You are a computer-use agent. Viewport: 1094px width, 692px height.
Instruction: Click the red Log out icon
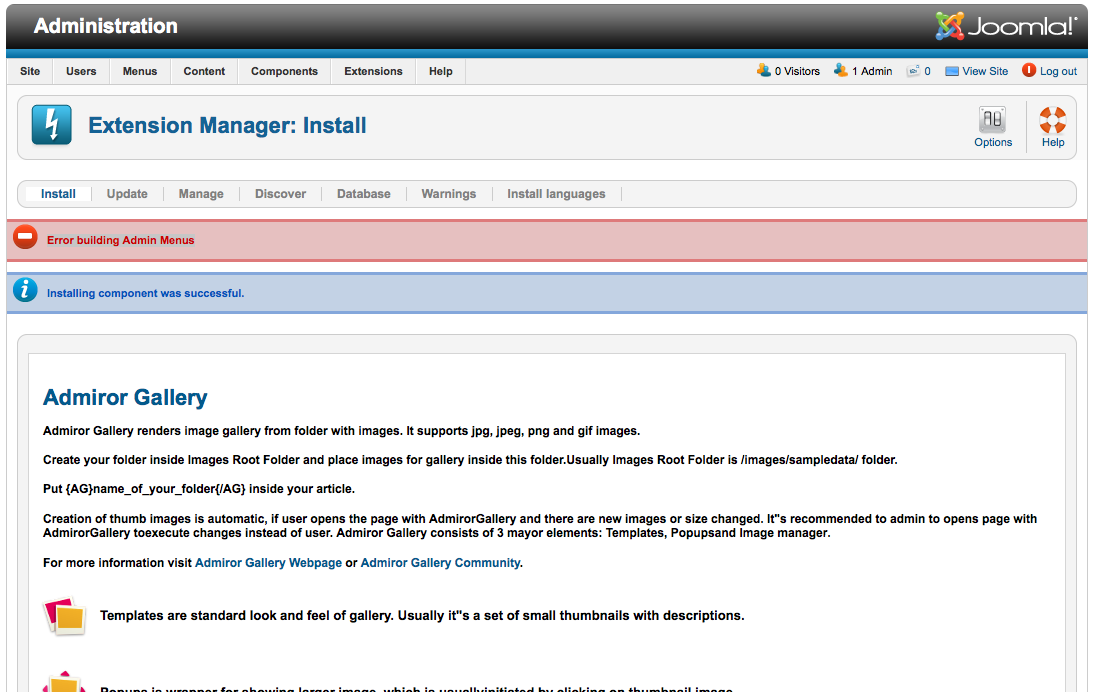(x=1029, y=70)
